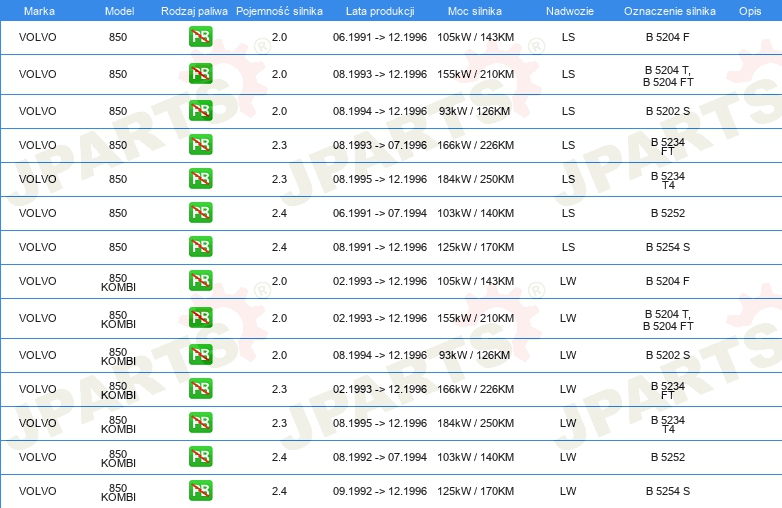Screen dimensions: 782x508
Task: Click the Oznaczenie silnika column header
Action: coord(669,11)
